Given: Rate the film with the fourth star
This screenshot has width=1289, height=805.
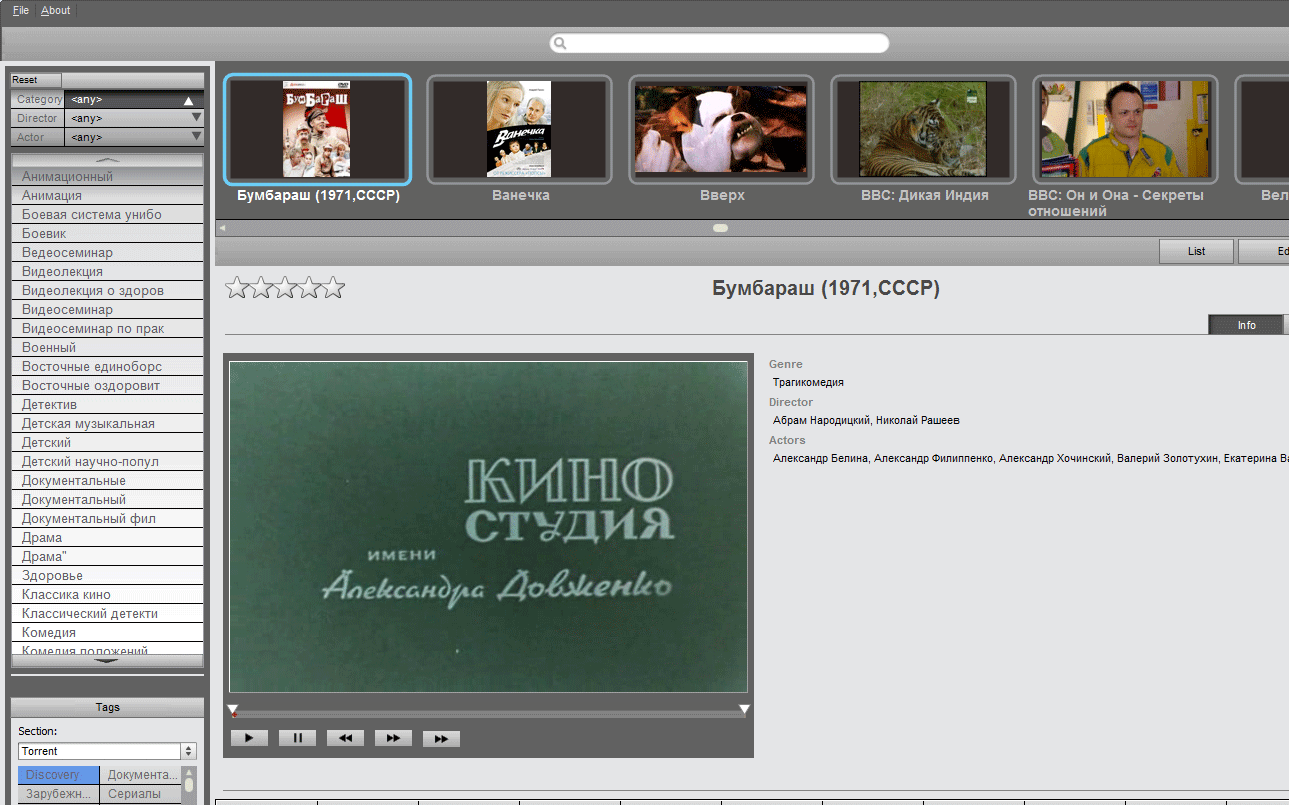Looking at the screenshot, I should point(309,288).
